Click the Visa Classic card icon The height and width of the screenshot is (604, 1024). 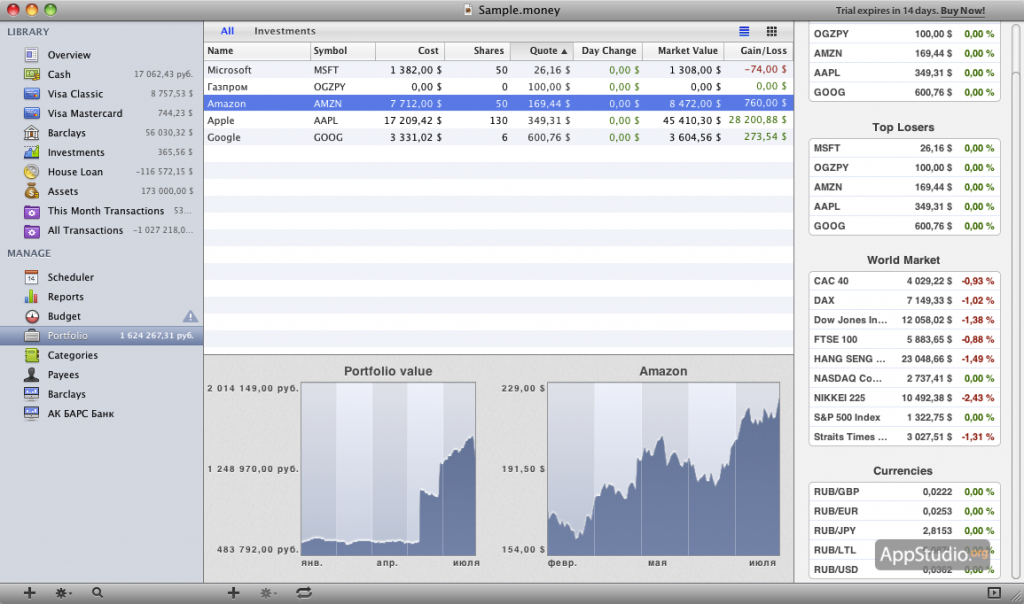[x=31, y=94]
